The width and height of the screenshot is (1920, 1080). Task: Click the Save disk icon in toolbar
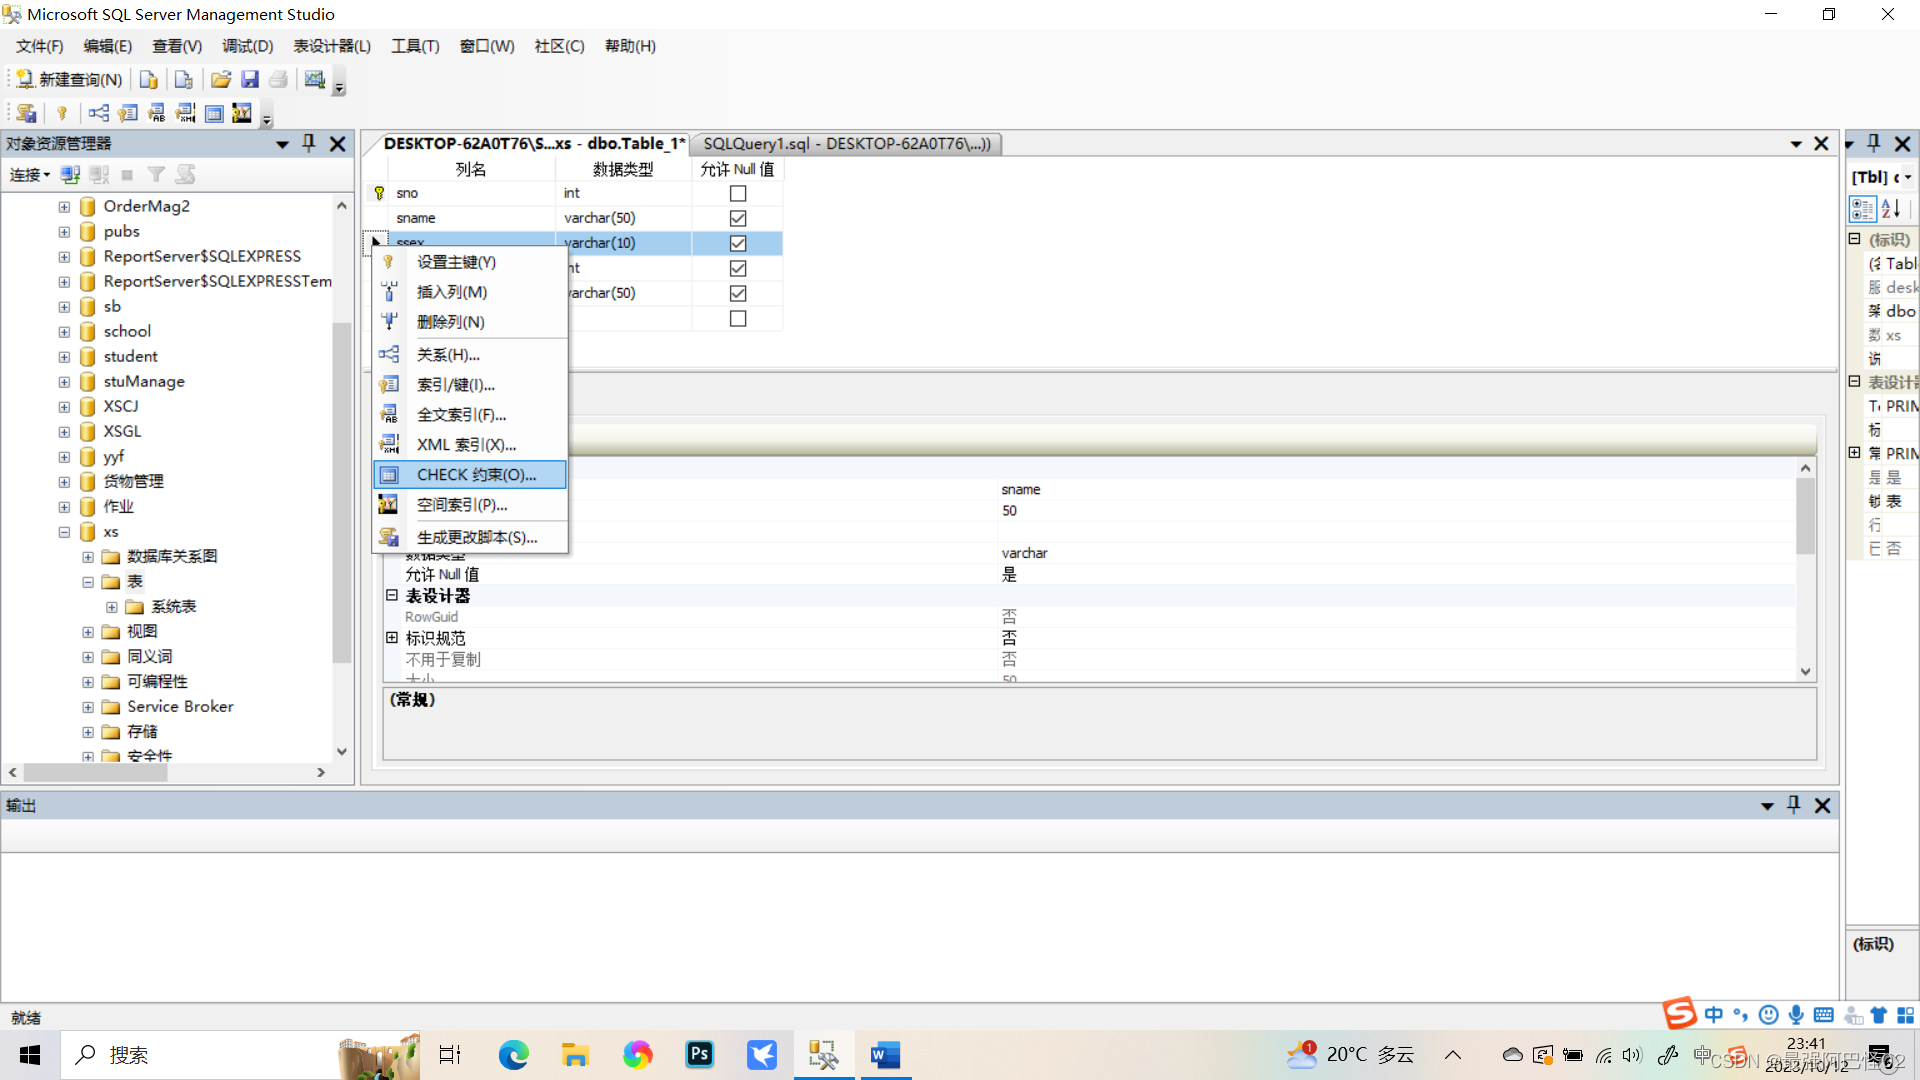[250, 79]
